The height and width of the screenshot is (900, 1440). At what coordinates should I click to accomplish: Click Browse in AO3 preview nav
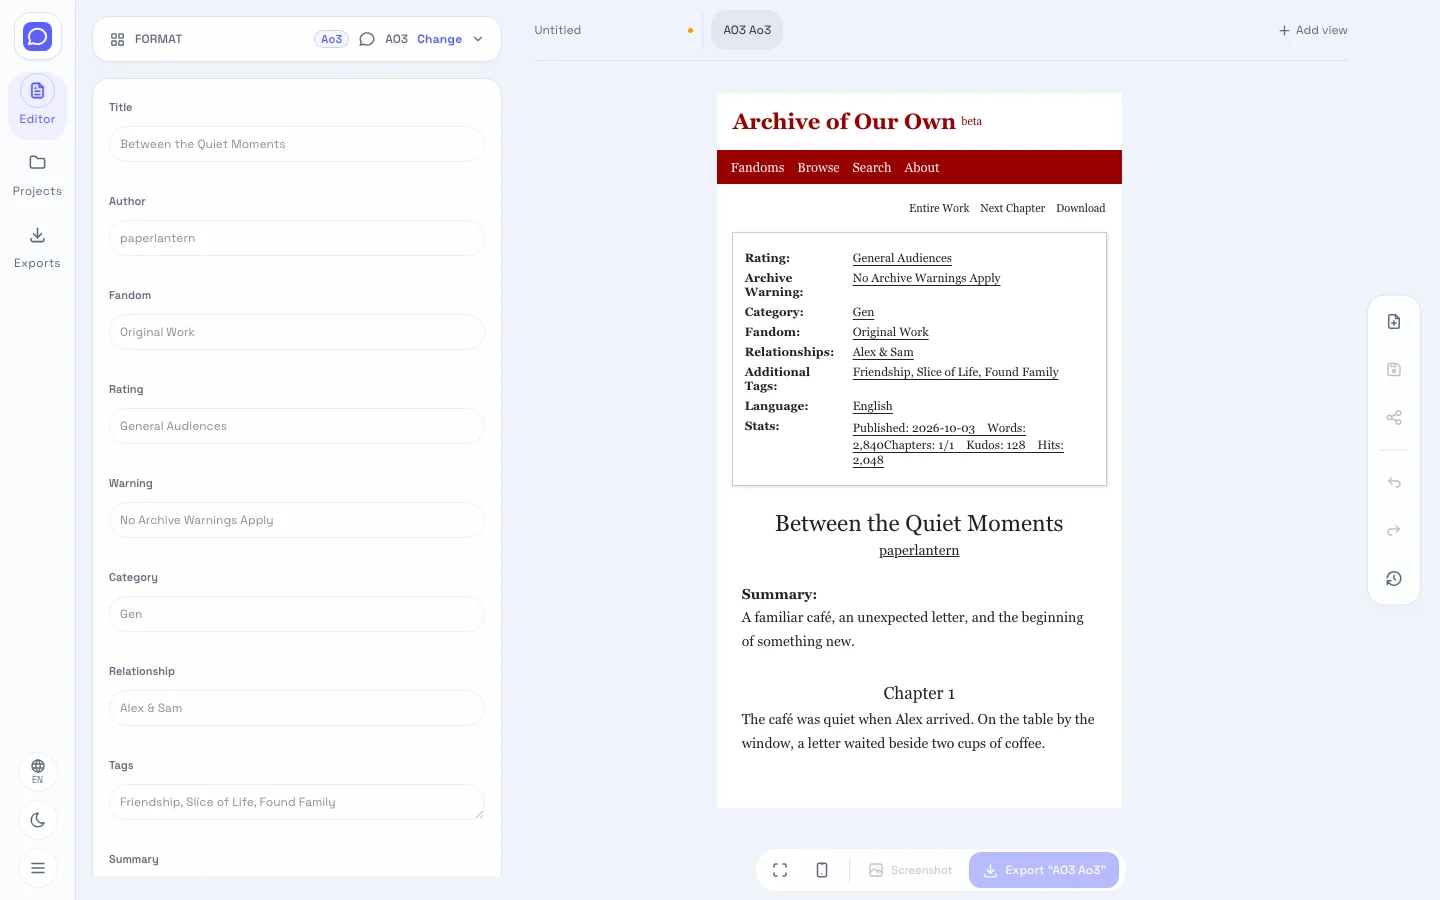(x=818, y=167)
